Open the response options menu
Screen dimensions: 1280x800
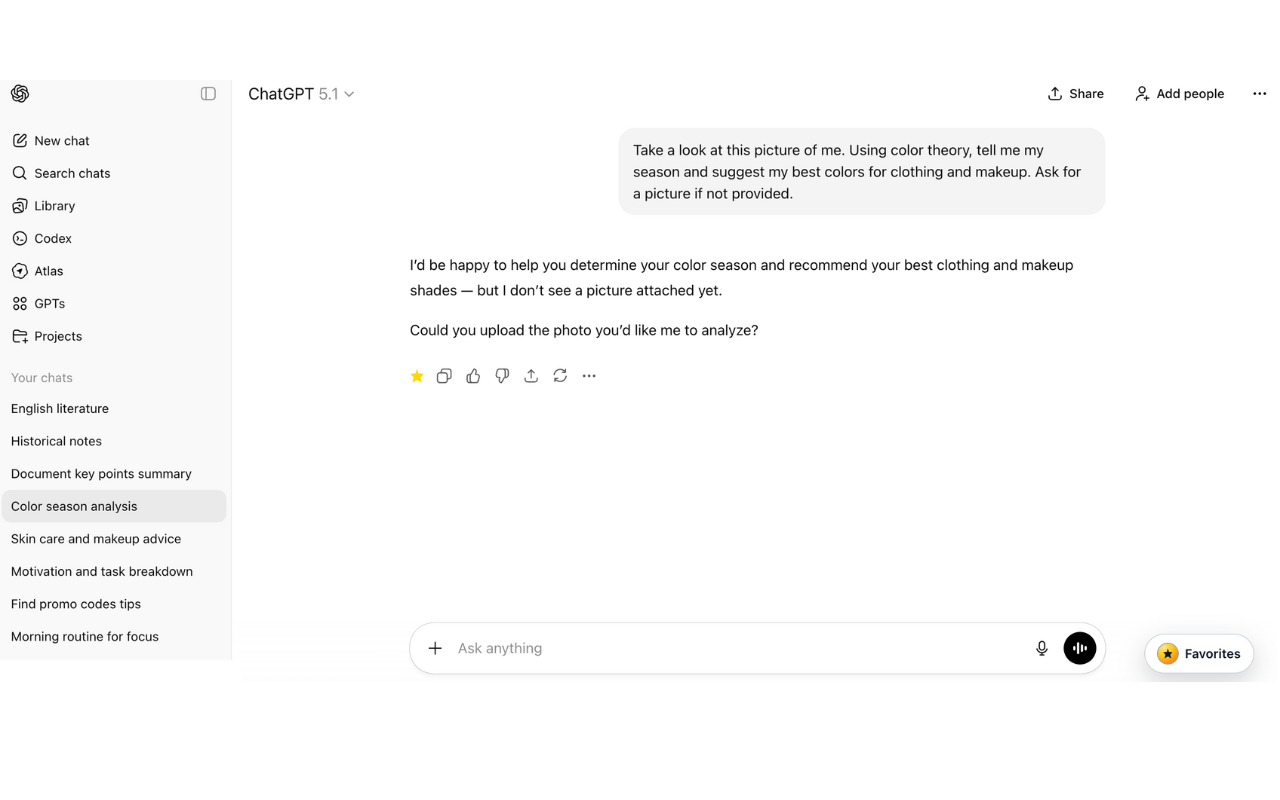click(x=589, y=375)
